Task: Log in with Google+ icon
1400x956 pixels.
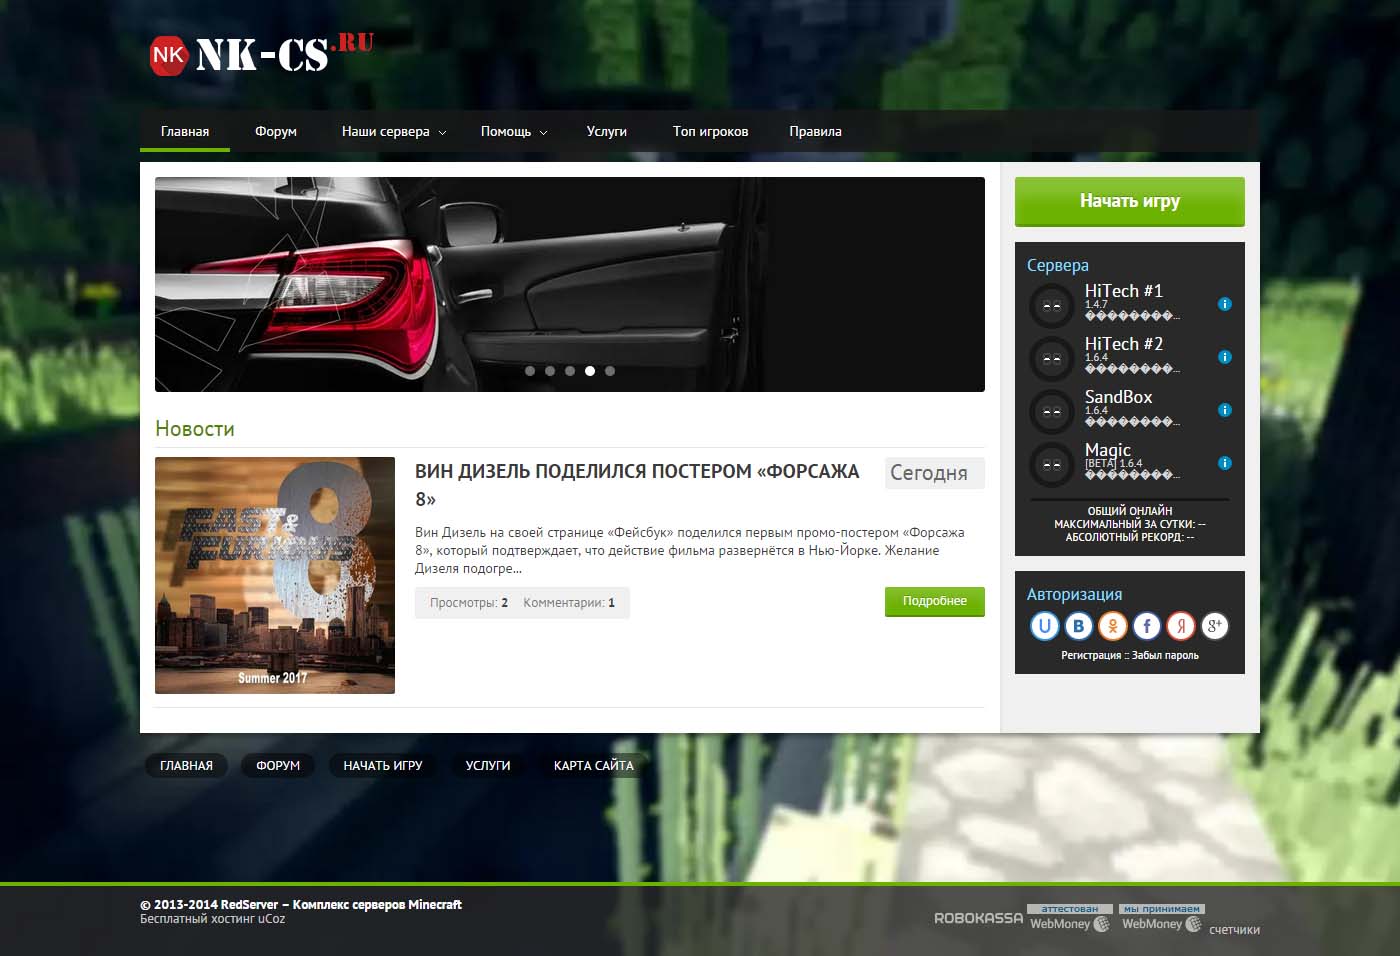Action: click(1215, 626)
